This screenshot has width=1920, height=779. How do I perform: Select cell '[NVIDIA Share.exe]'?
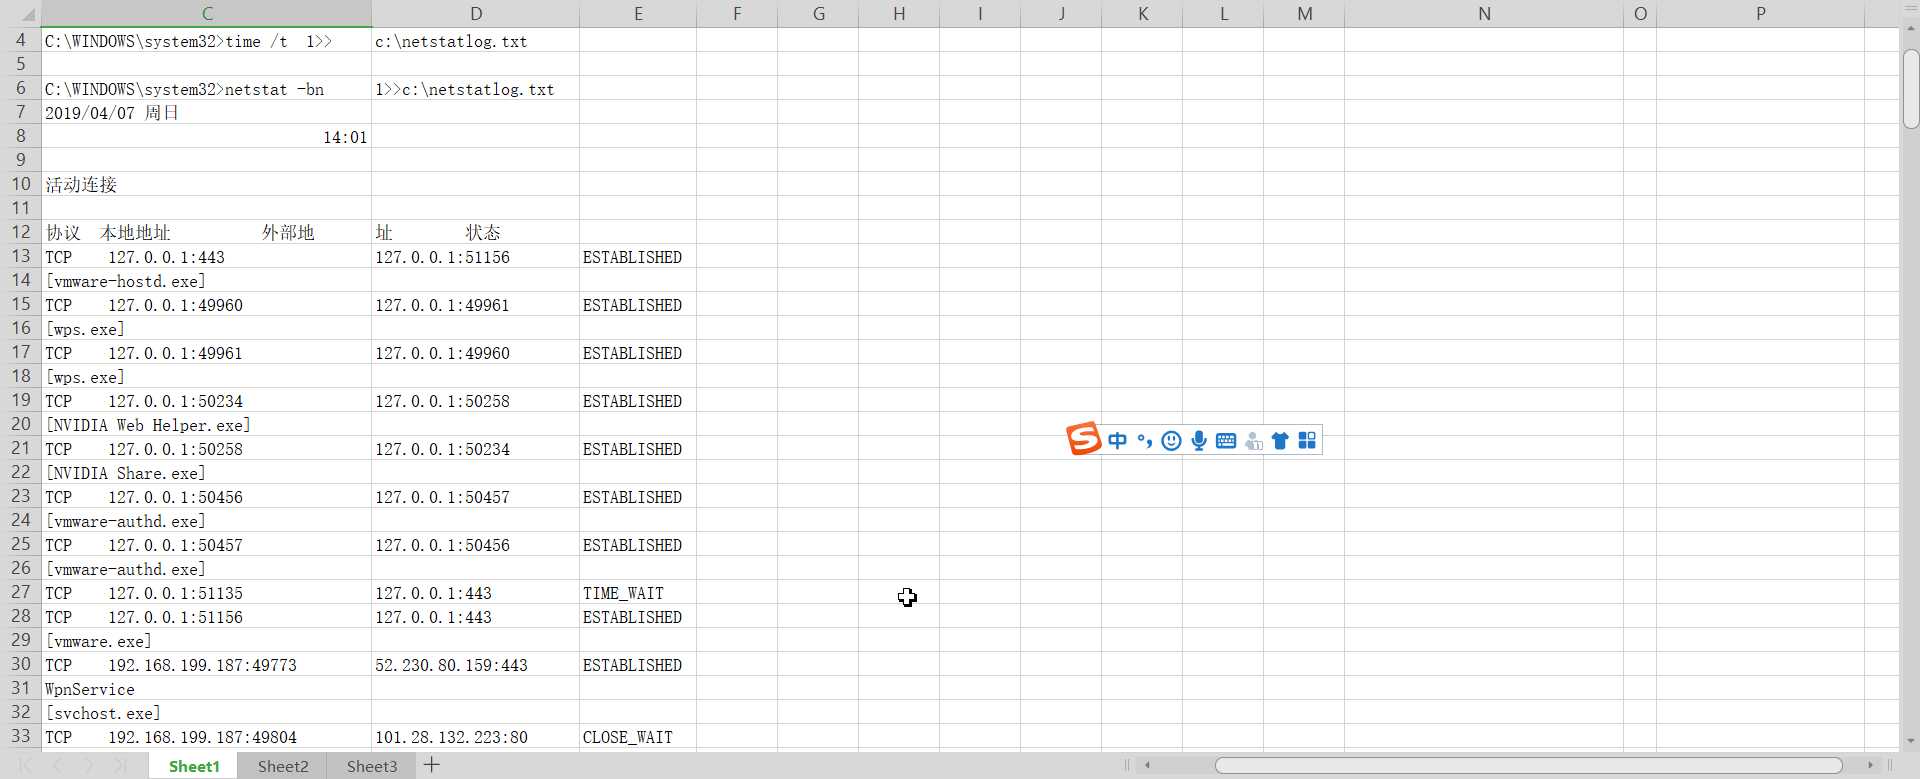207,473
